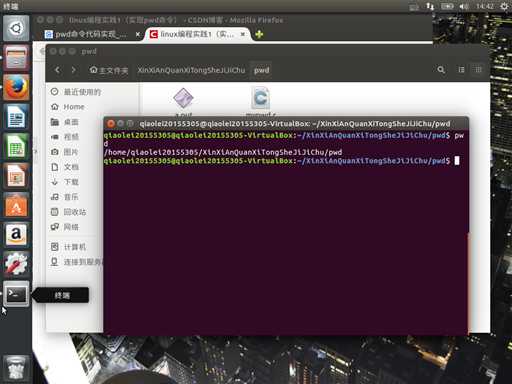Close the Files window named pwd
Viewport: 512px width, 384px height.
53,51
